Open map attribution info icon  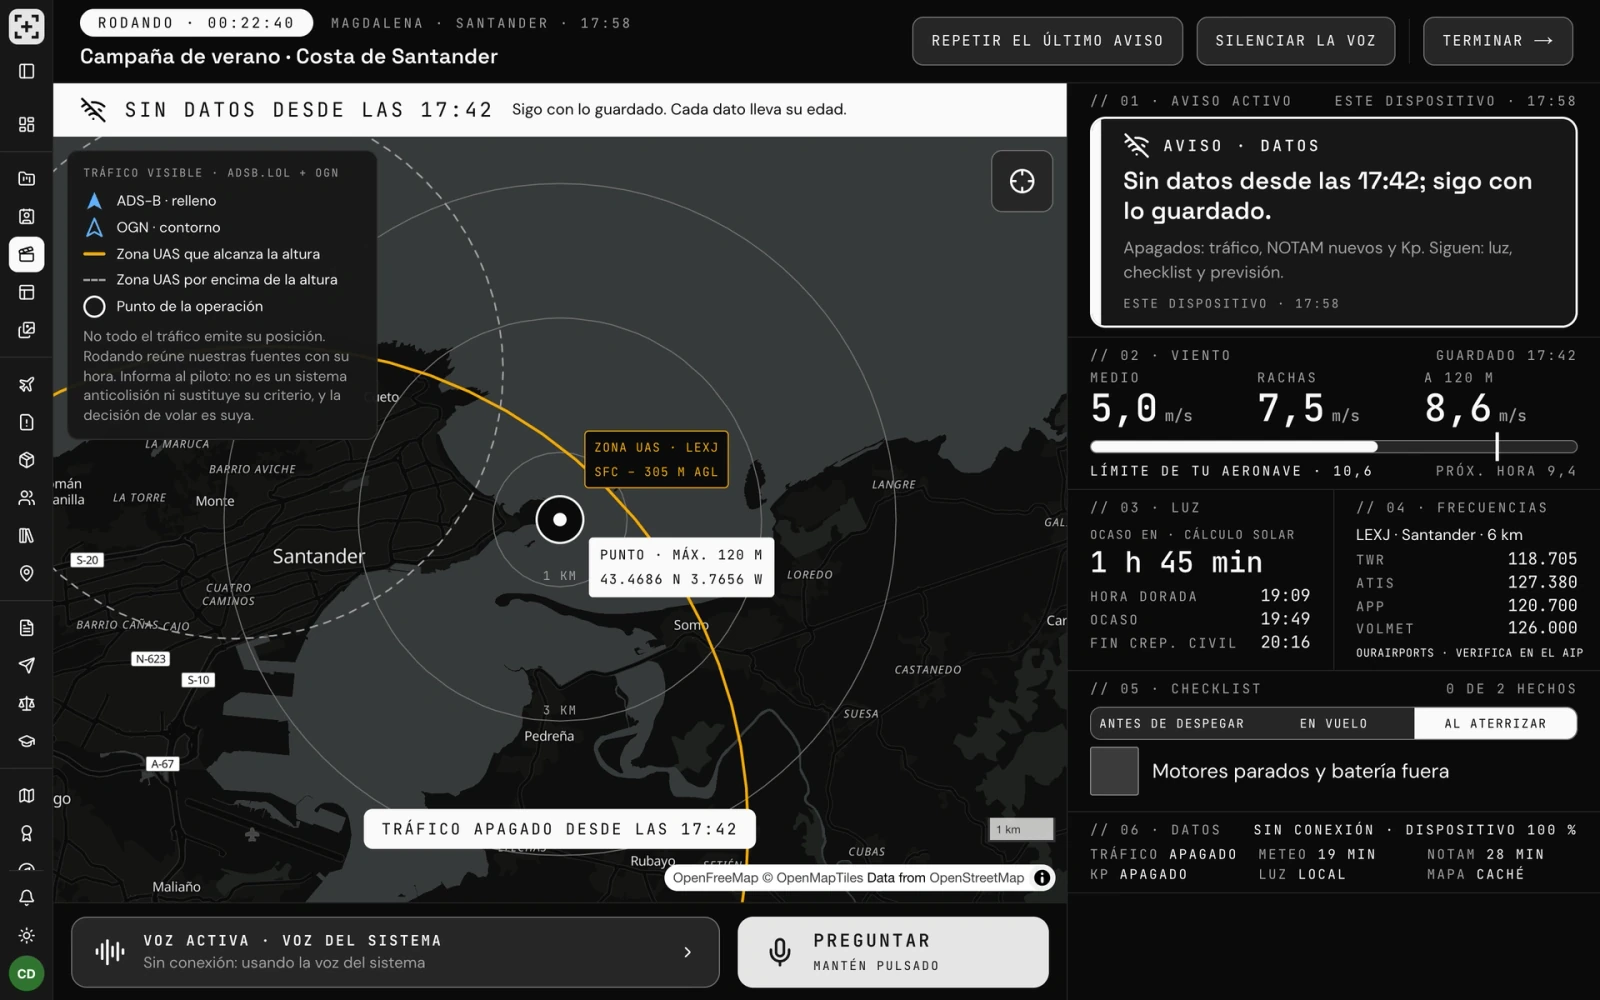[1042, 878]
